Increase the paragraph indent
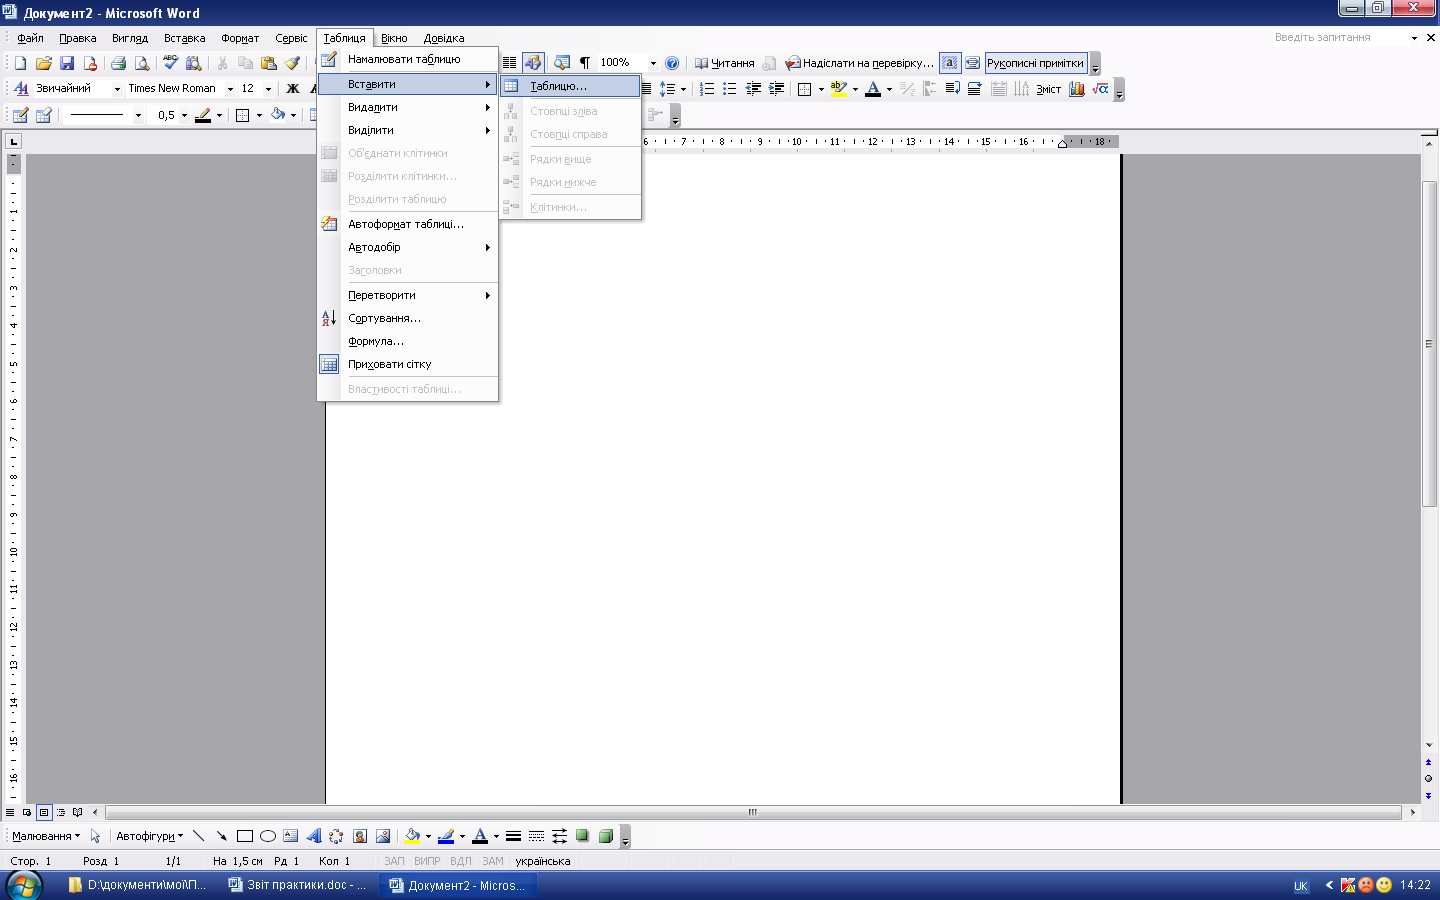 (x=776, y=89)
